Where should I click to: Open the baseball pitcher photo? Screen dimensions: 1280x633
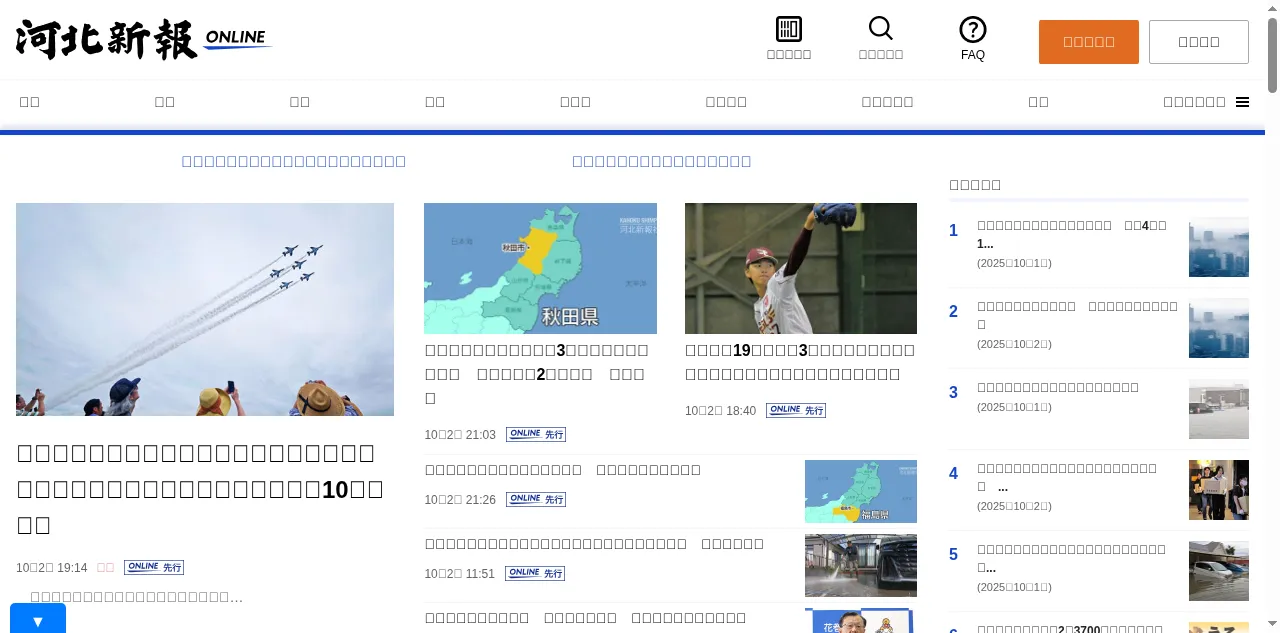coord(801,268)
